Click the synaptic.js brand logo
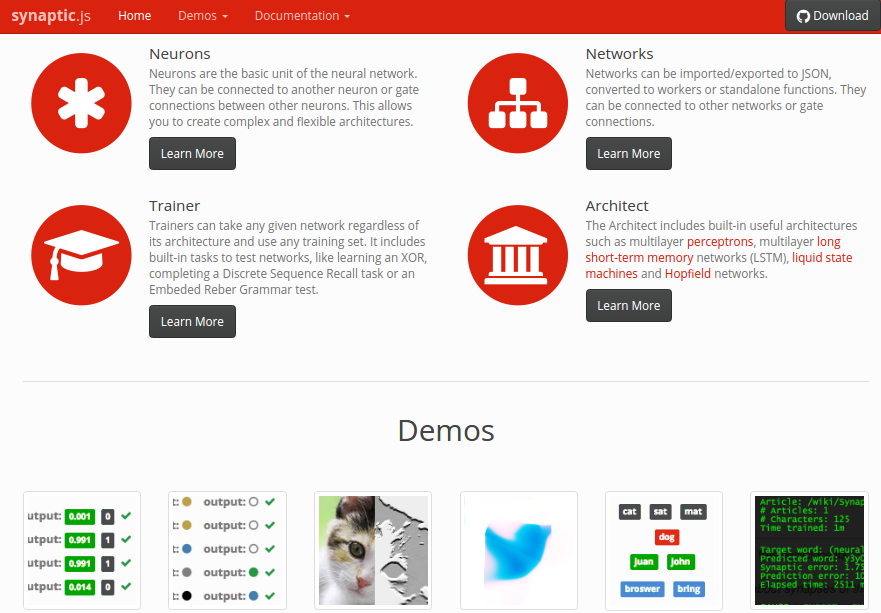This screenshot has height=613, width=881. coord(51,16)
